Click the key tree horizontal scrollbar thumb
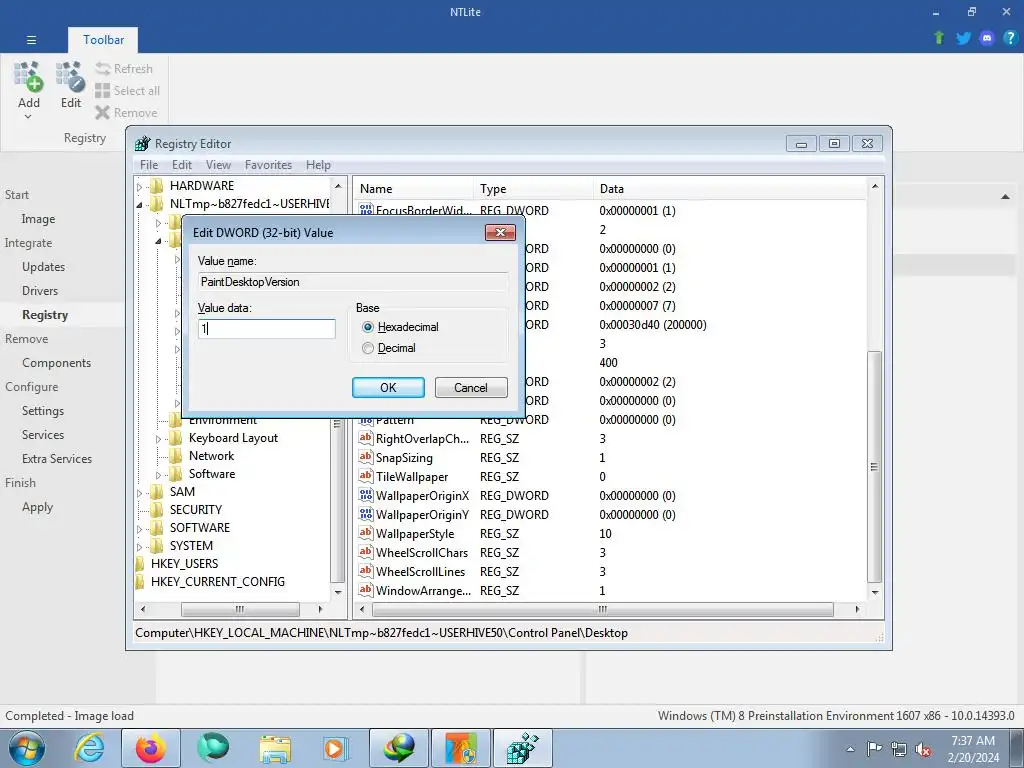The image size is (1024, 768). [240, 609]
